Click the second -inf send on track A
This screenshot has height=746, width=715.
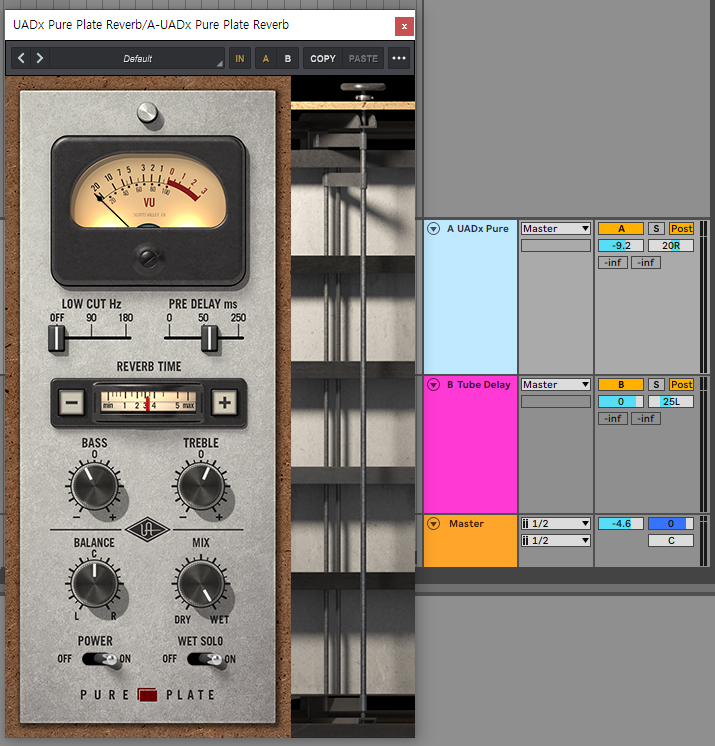pos(646,263)
